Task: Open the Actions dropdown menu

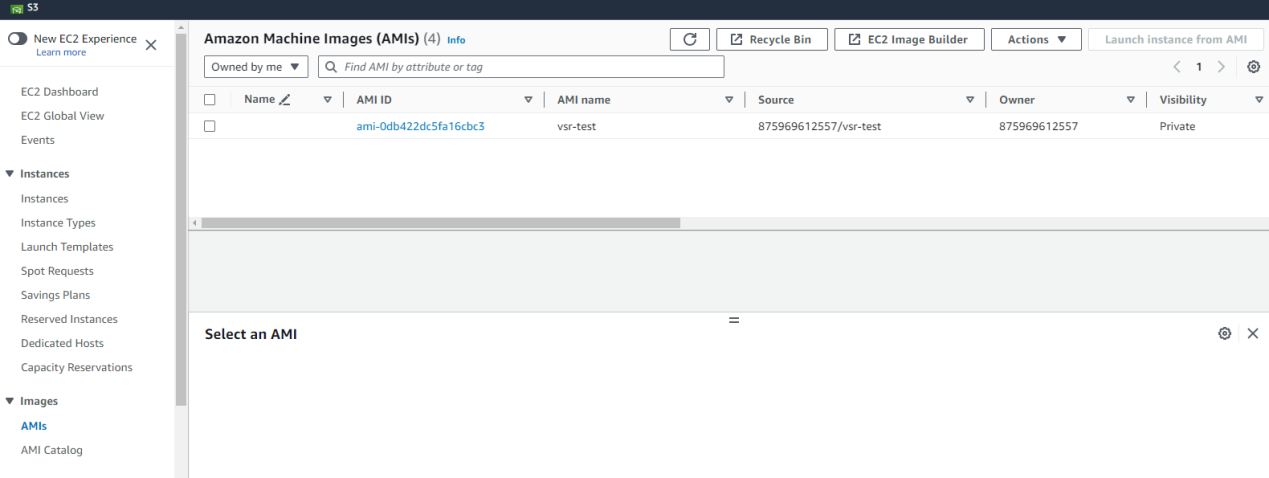Action: click(x=1036, y=39)
